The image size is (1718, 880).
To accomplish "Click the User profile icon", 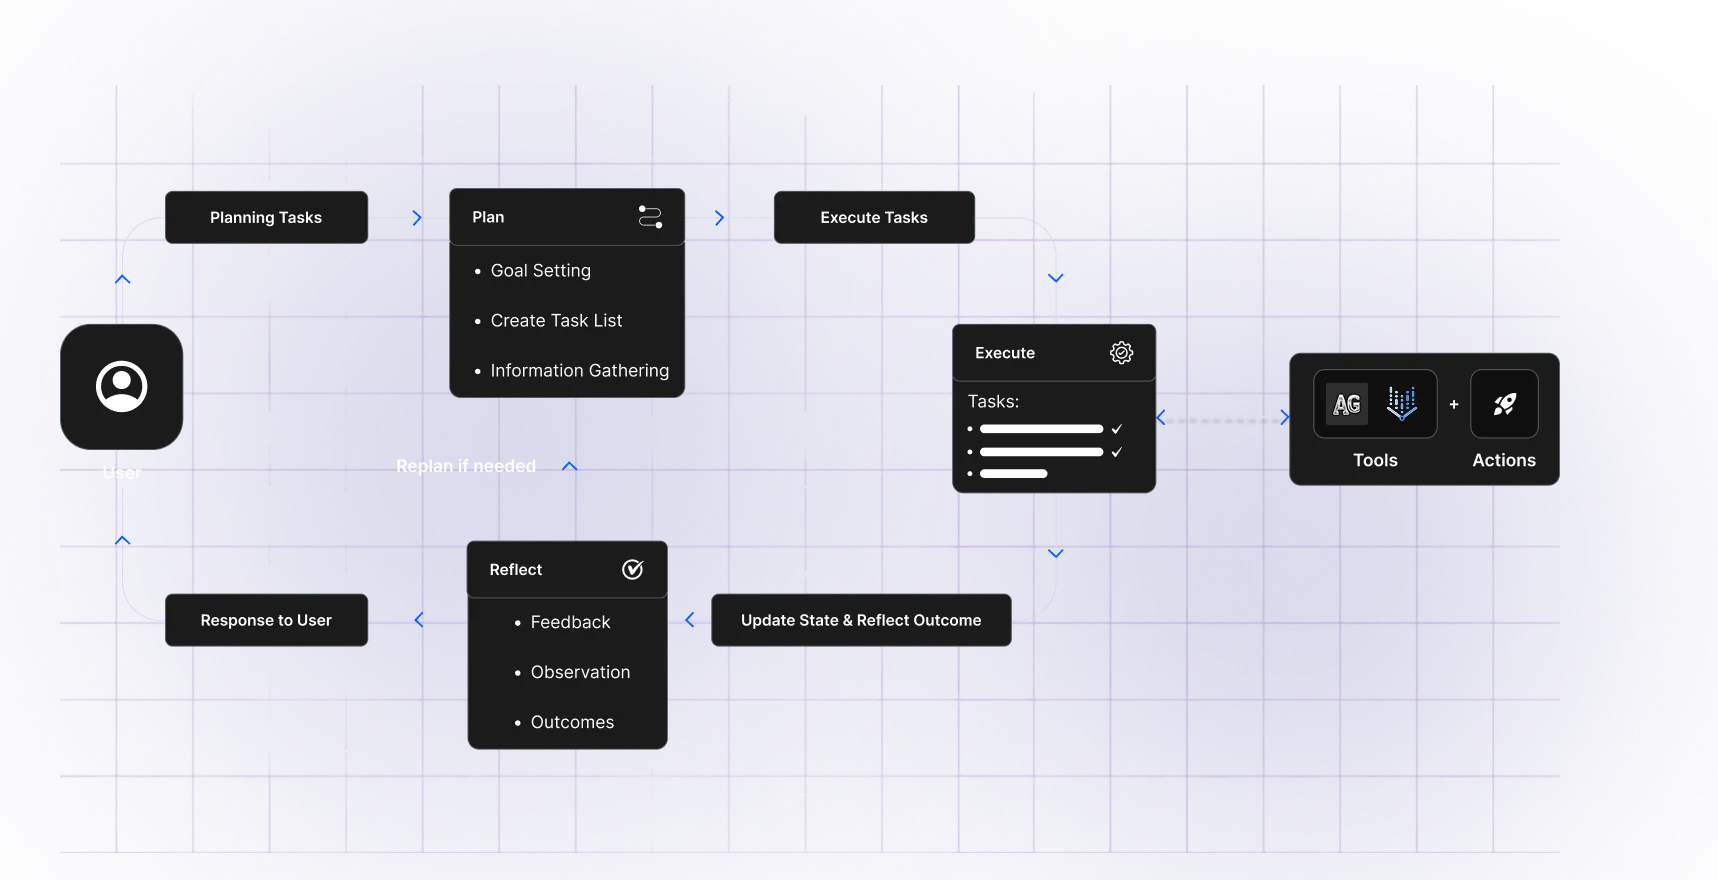I will (122, 387).
